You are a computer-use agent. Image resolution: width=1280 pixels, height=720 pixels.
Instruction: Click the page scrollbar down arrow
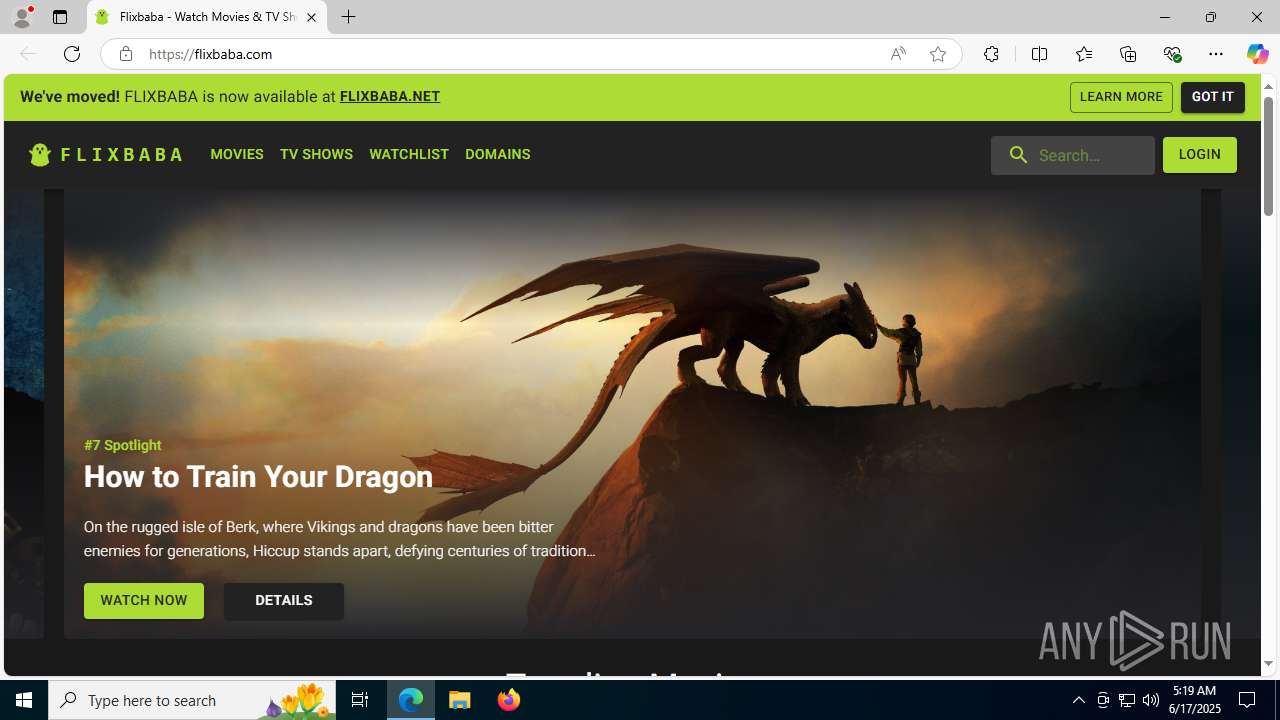coord(1269,664)
